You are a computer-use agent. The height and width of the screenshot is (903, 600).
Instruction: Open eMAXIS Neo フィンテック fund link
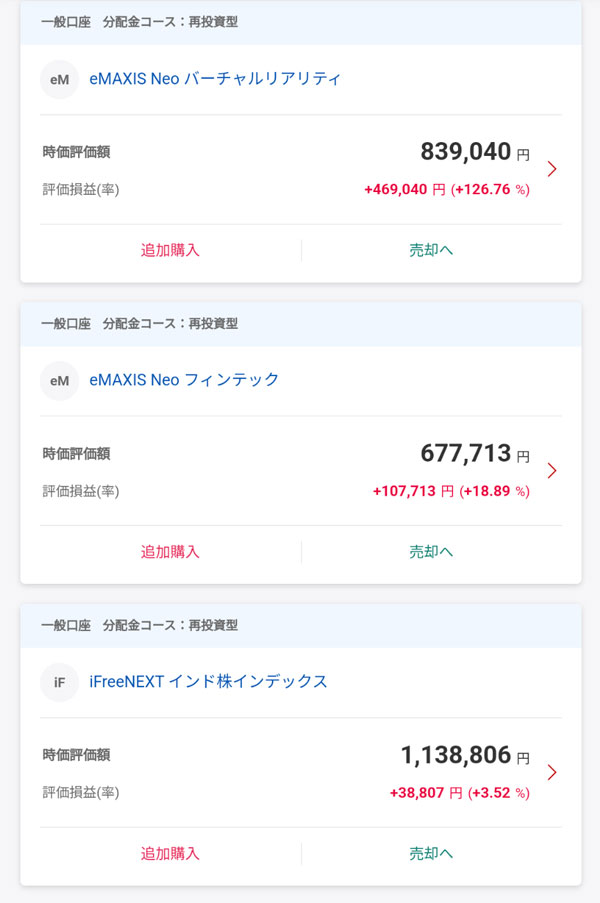[x=184, y=380]
